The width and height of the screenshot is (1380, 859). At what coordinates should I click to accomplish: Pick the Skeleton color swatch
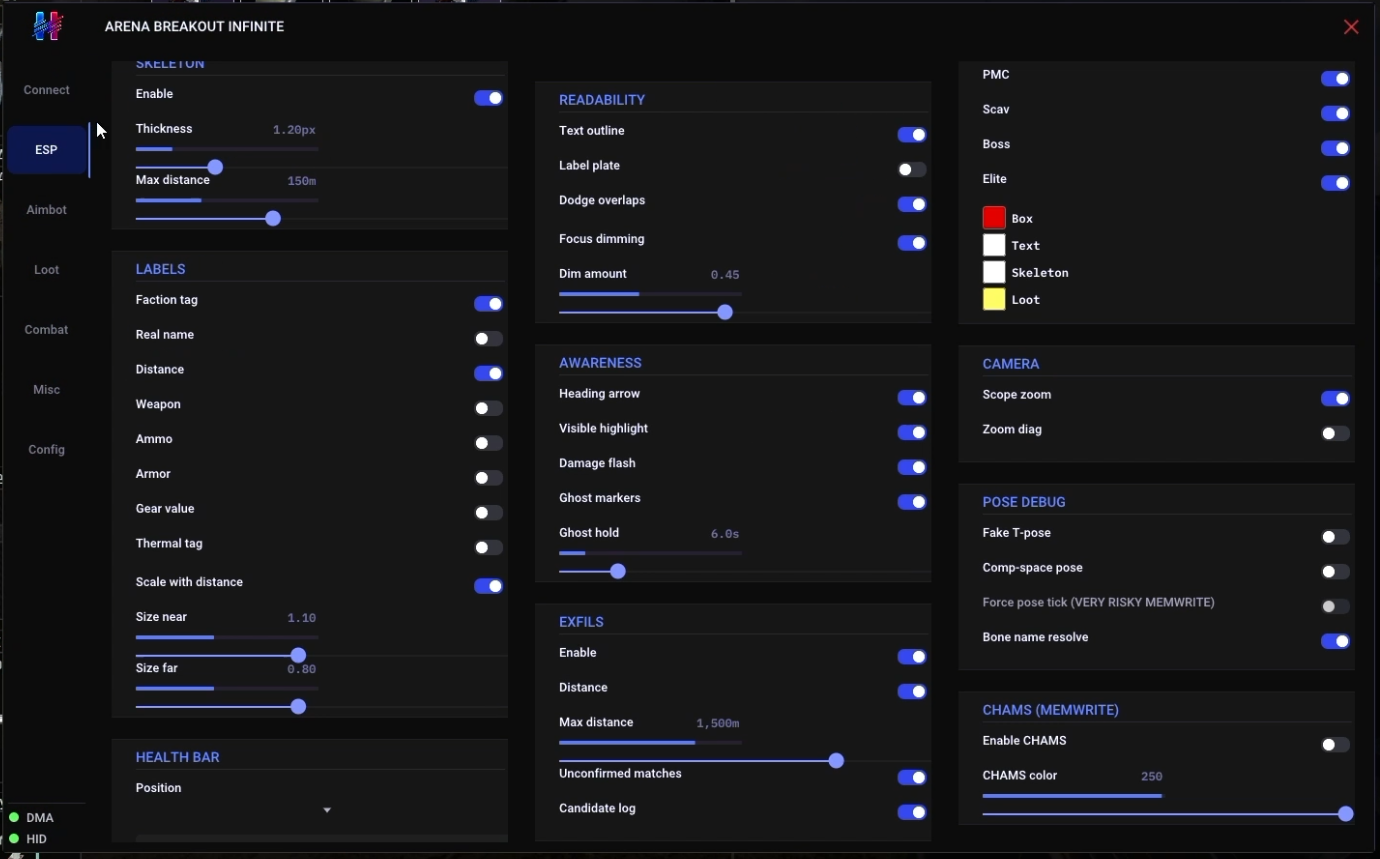coord(994,272)
